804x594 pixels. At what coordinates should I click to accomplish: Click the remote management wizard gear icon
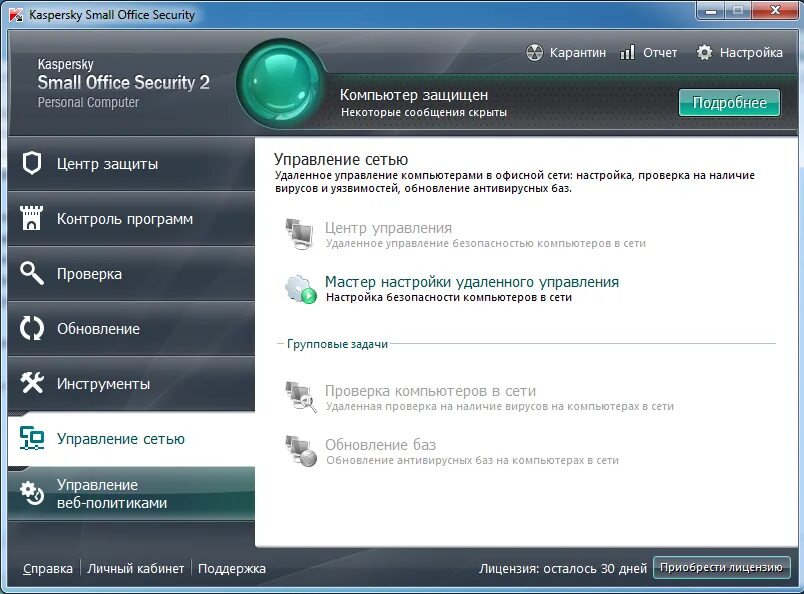click(301, 289)
